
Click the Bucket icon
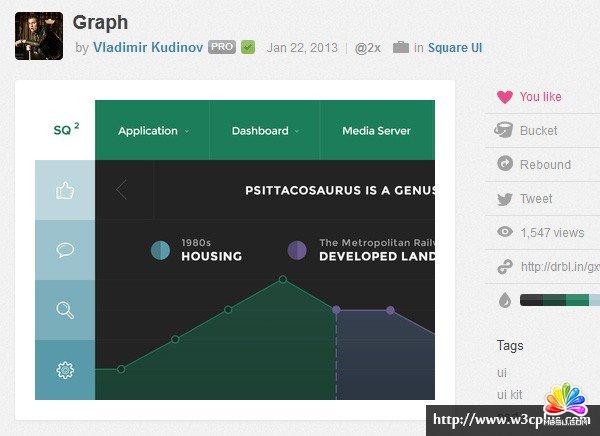[504, 131]
